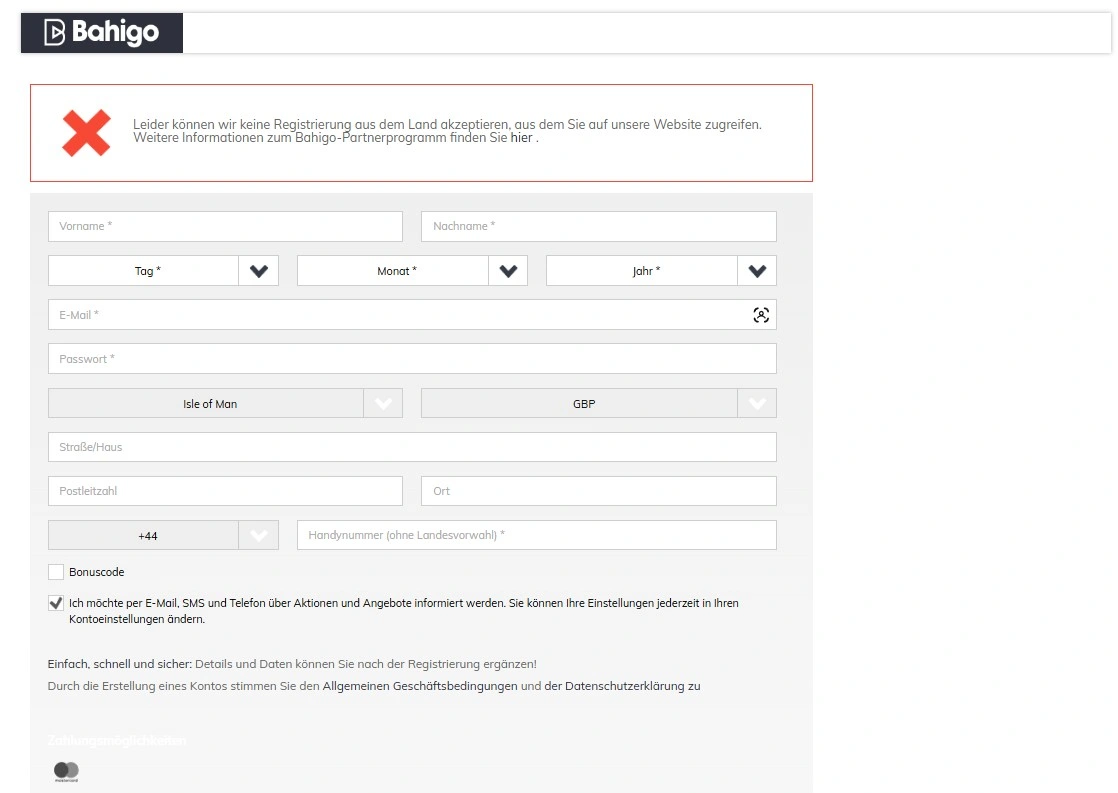Click the Straße/Haus input
The height and width of the screenshot is (793, 1118).
point(412,447)
